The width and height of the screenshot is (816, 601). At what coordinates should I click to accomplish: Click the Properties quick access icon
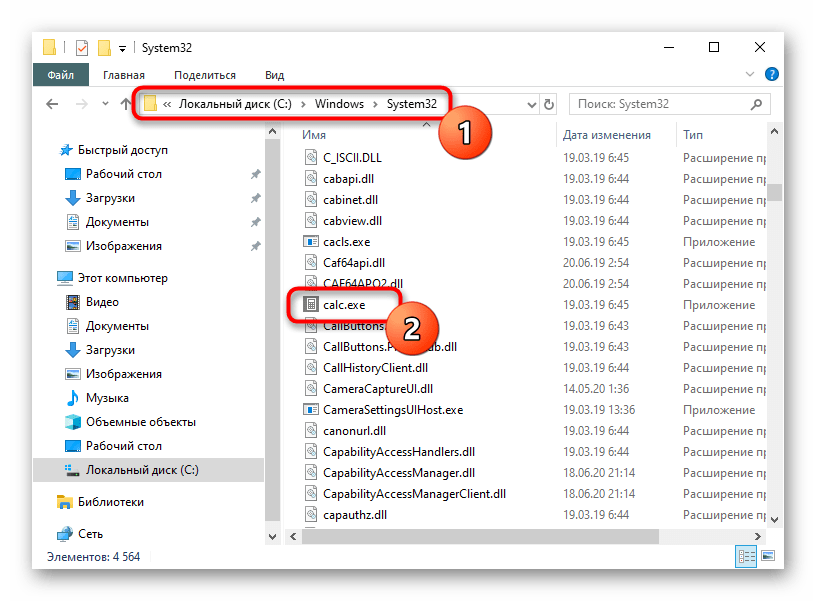click(x=82, y=48)
